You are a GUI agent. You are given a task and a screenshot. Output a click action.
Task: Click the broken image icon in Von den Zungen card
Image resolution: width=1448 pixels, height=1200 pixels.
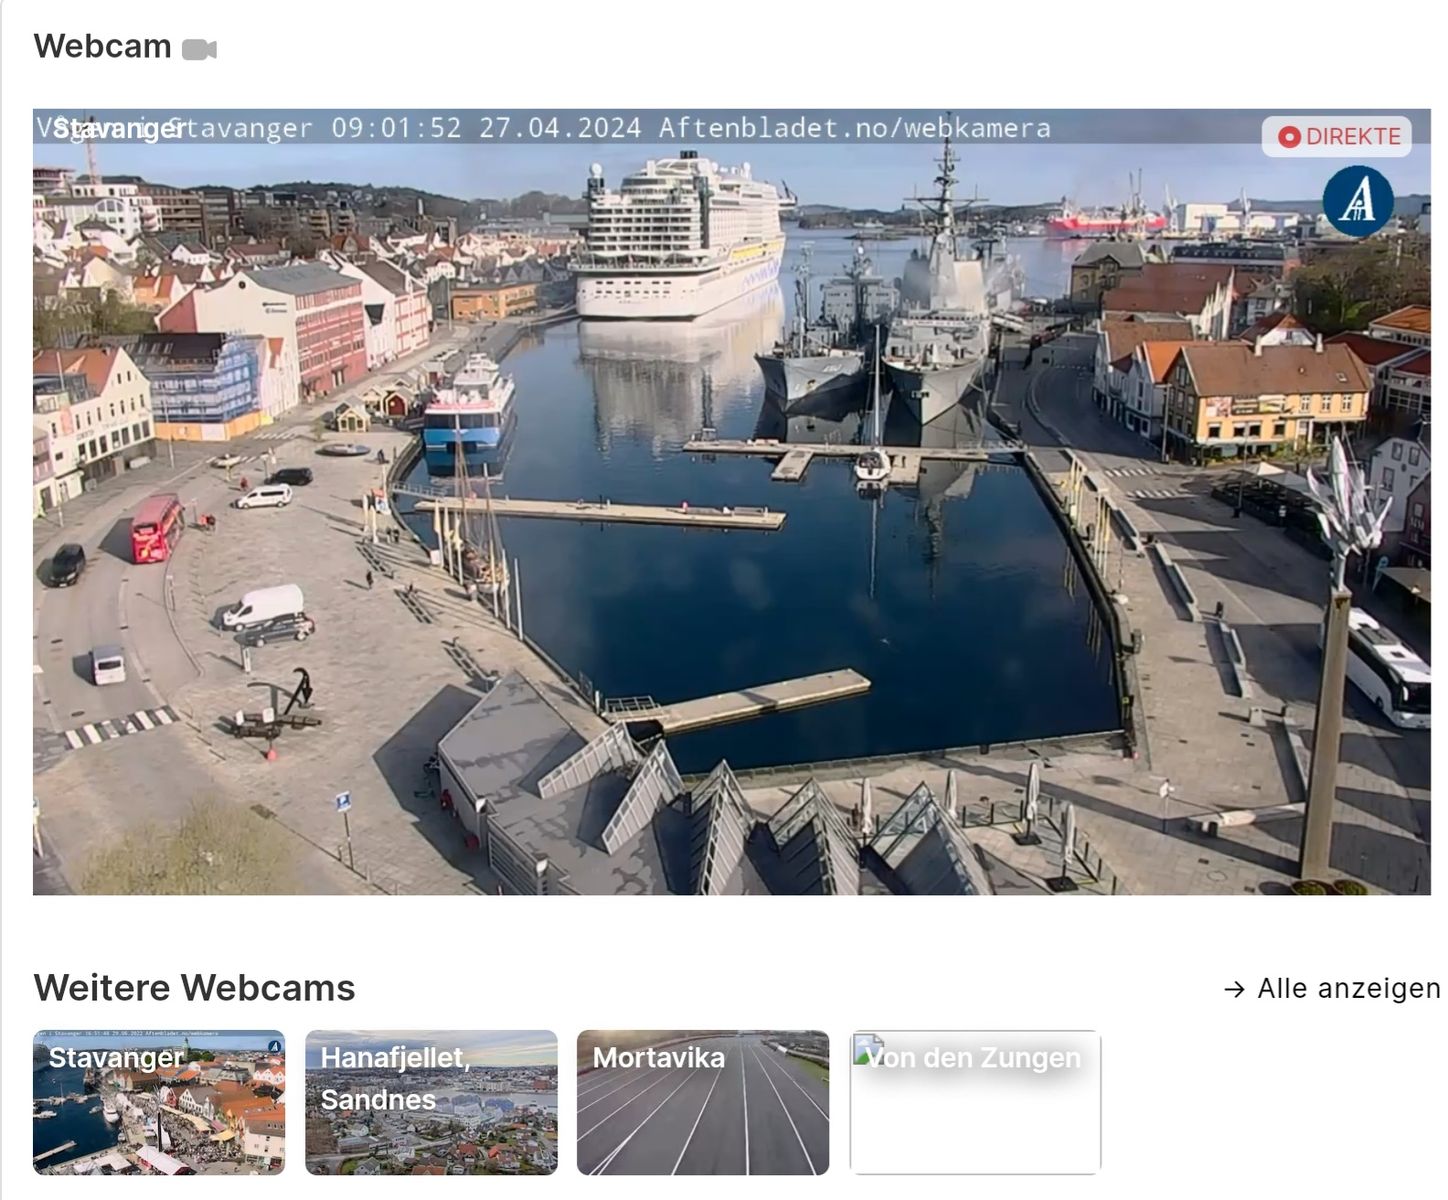(x=866, y=1047)
